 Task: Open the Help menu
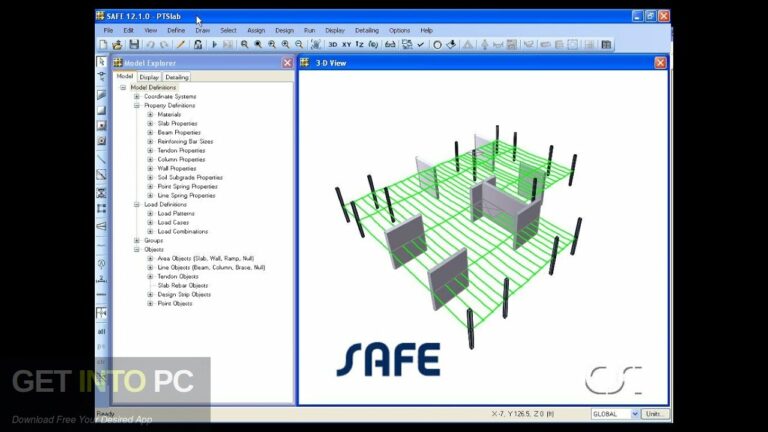pos(427,30)
